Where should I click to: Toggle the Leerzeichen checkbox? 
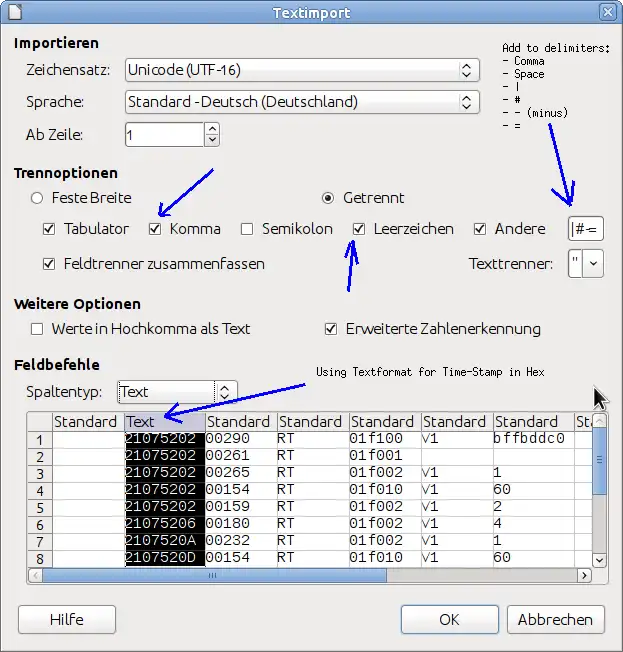[359, 229]
